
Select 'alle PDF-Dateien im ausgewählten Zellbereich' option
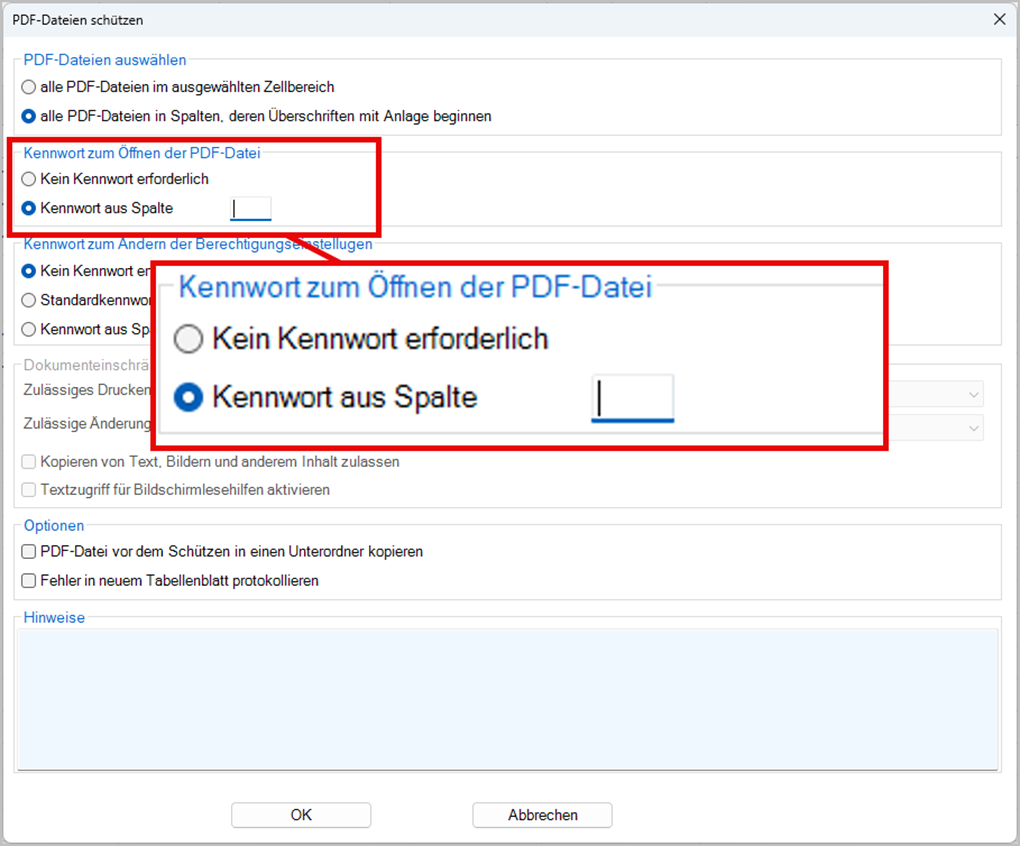(29, 87)
